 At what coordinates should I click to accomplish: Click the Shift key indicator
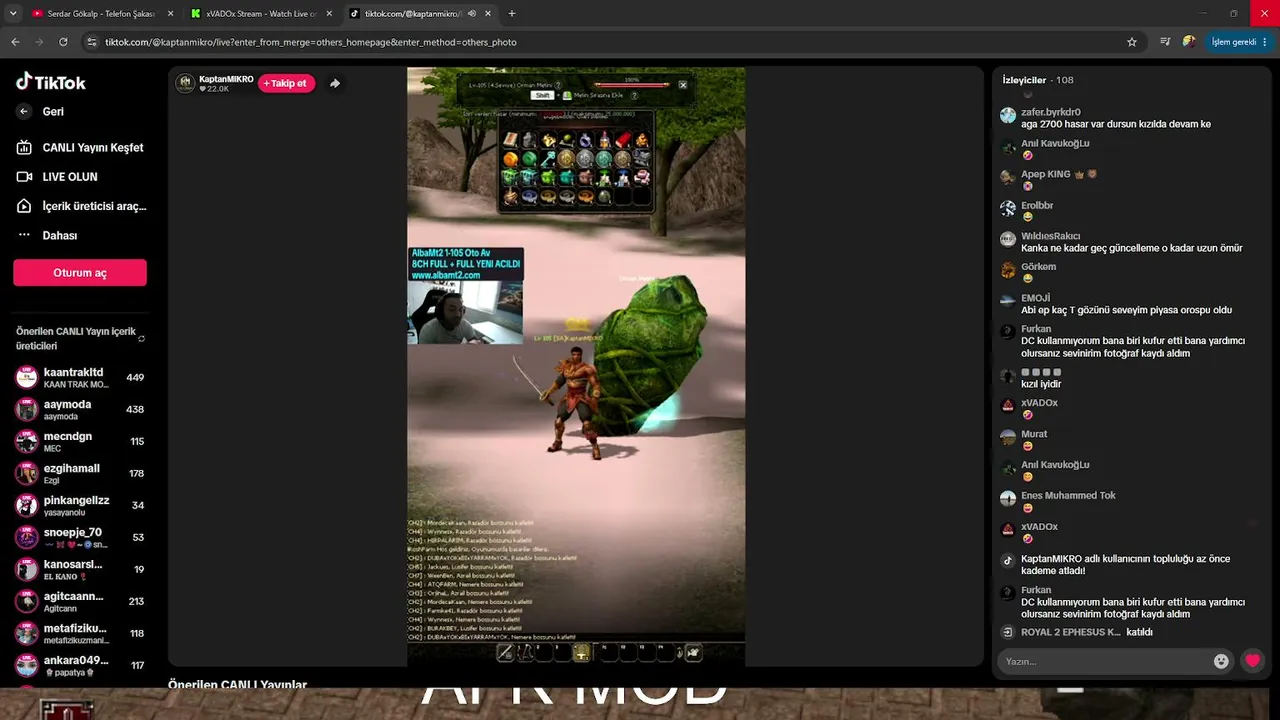(x=542, y=96)
